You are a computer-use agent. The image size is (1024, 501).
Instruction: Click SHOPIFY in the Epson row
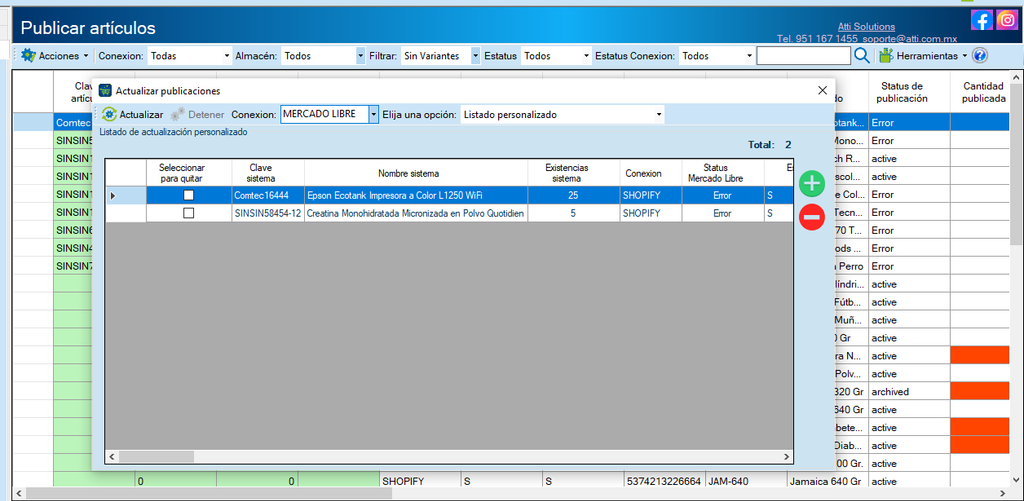point(650,195)
